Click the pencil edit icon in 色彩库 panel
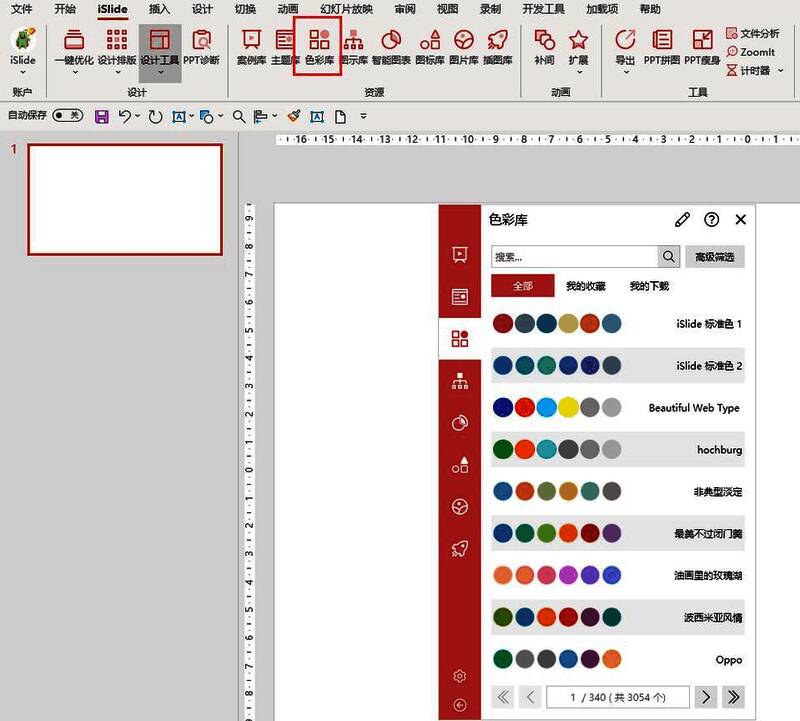This screenshot has height=721, width=800. tap(682, 220)
